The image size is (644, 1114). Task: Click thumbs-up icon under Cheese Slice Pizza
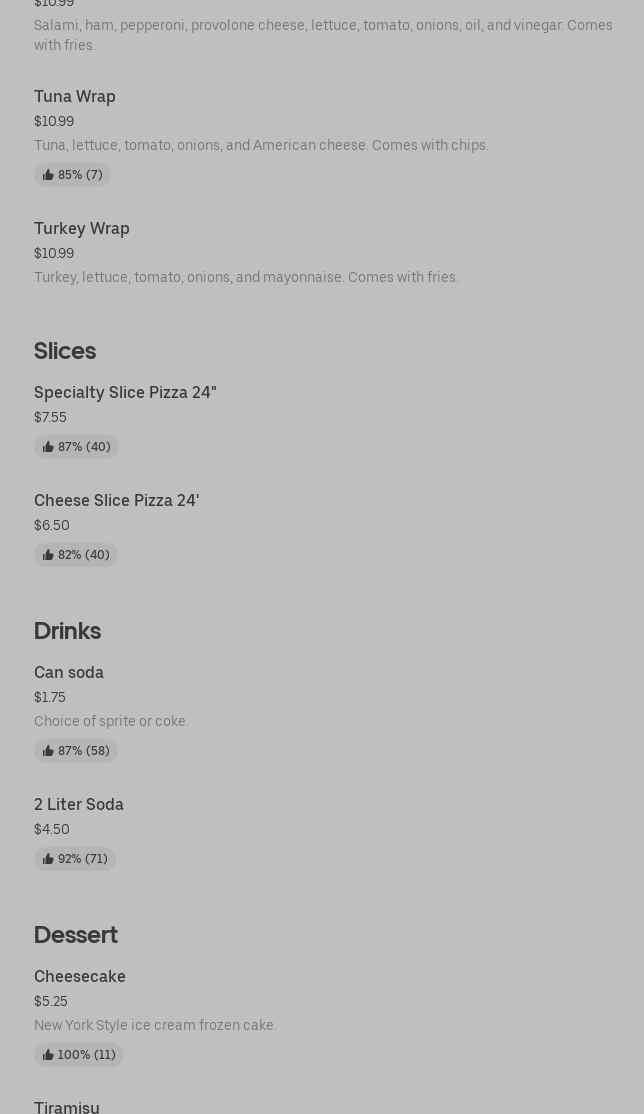click(48, 555)
